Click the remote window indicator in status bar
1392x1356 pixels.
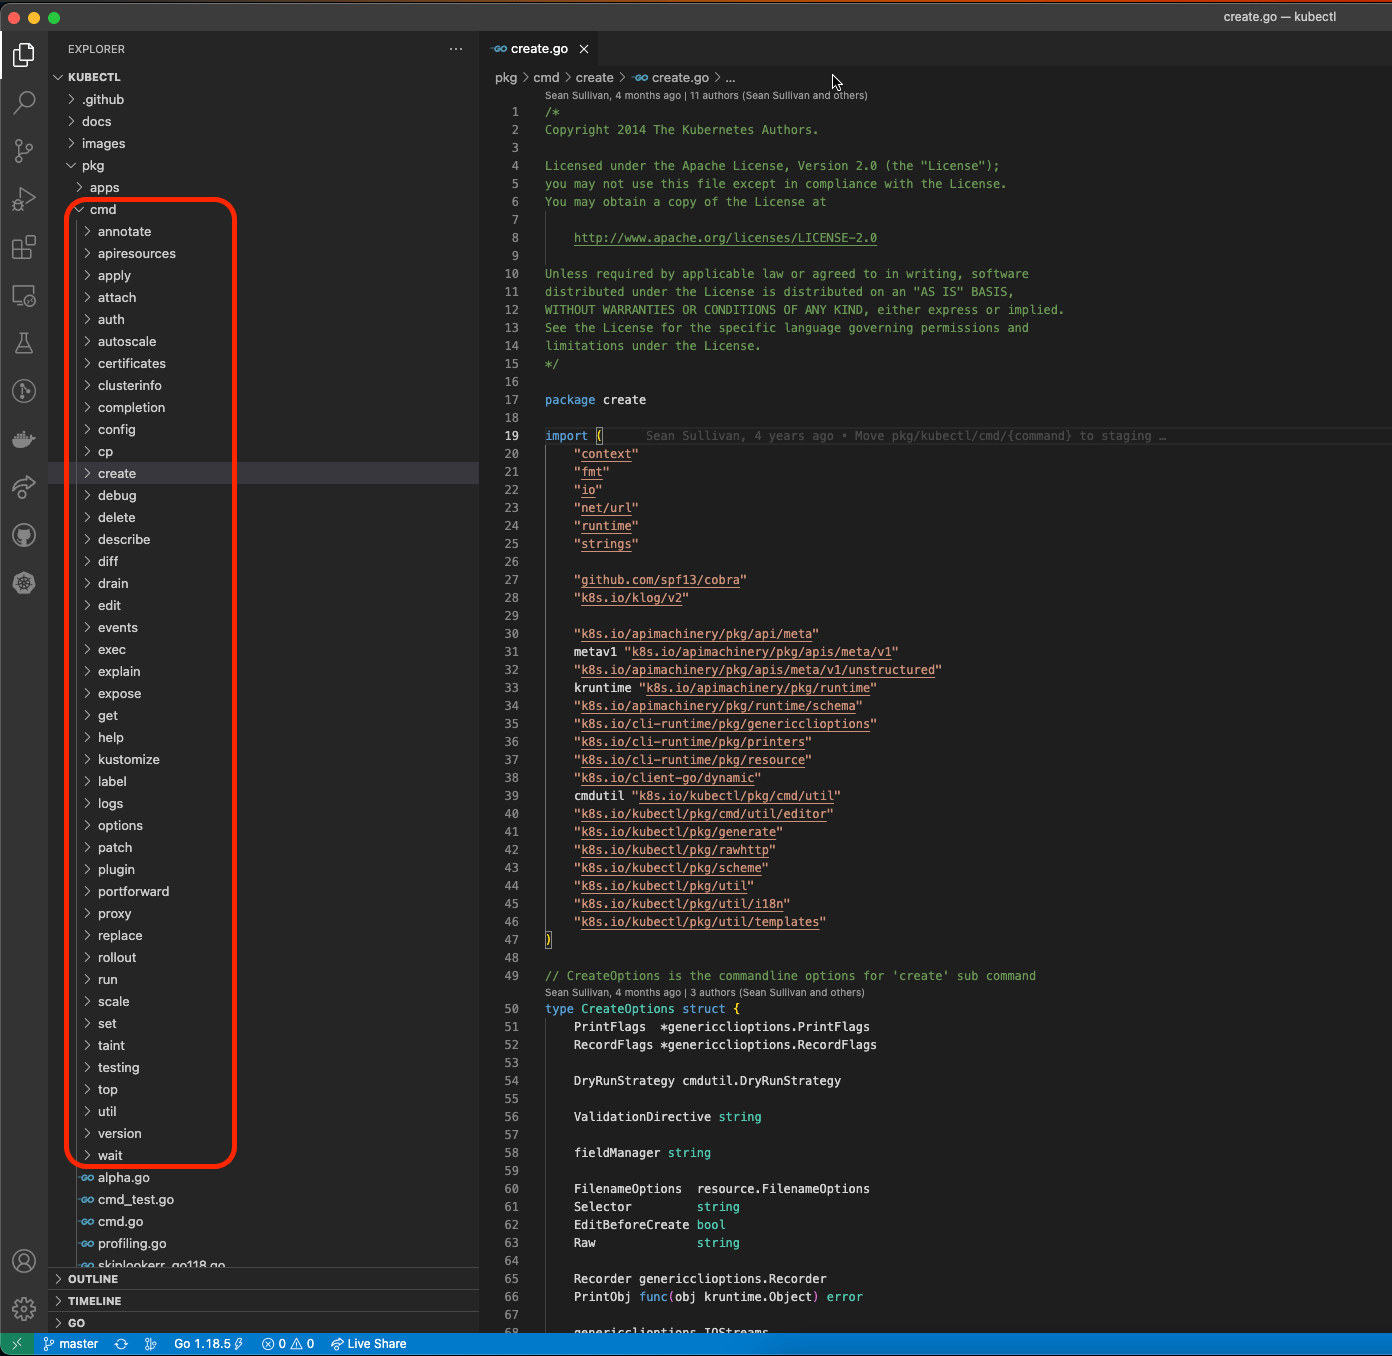(x=17, y=1344)
